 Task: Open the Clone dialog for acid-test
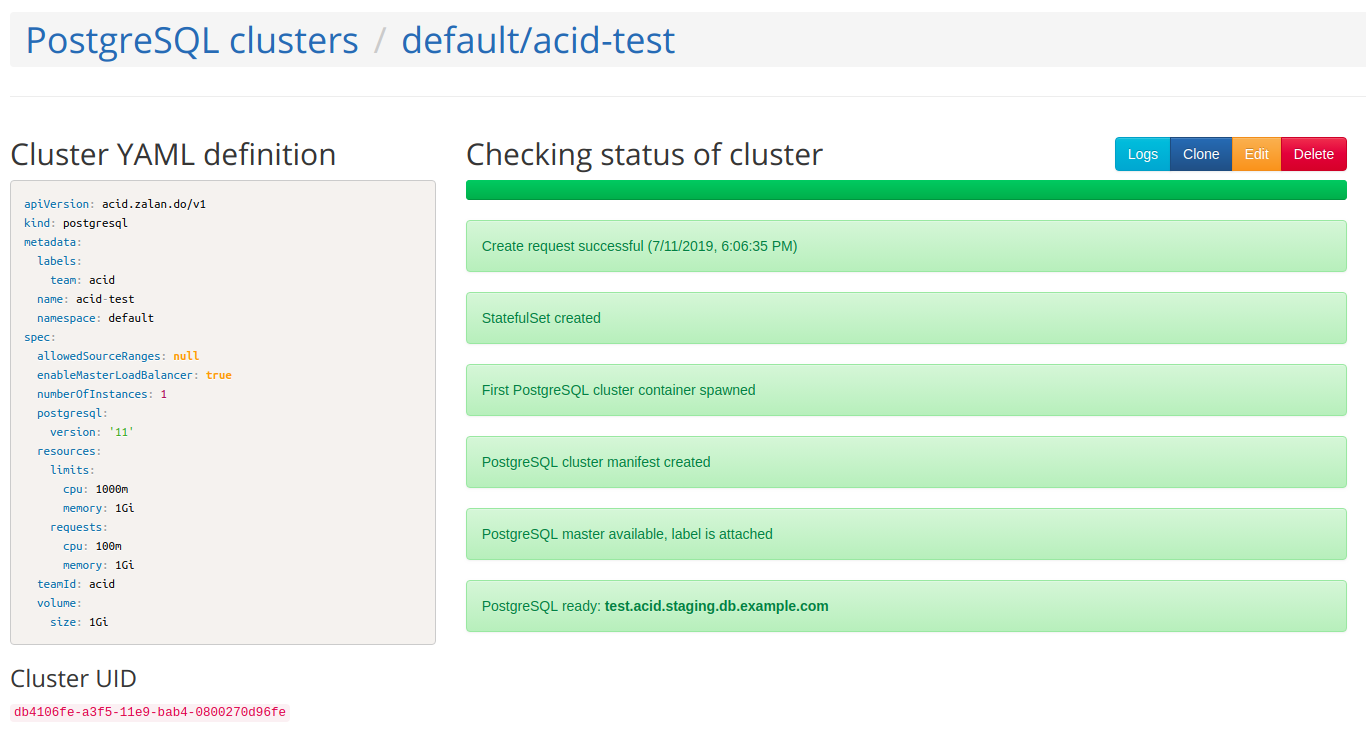1200,153
